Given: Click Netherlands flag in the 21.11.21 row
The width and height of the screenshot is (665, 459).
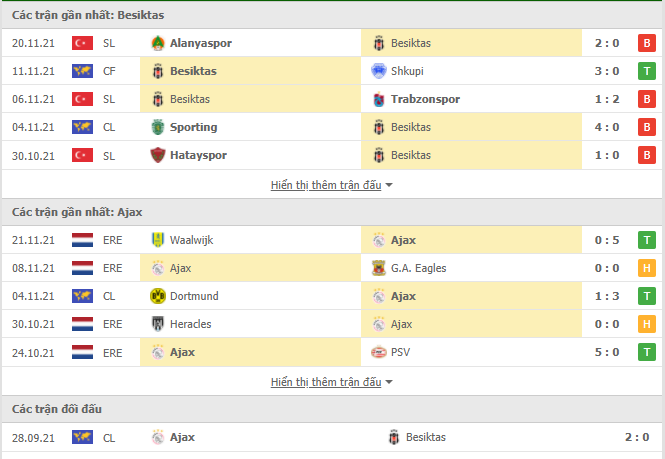Looking at the screenshot, I should click(x=82, y=240).
